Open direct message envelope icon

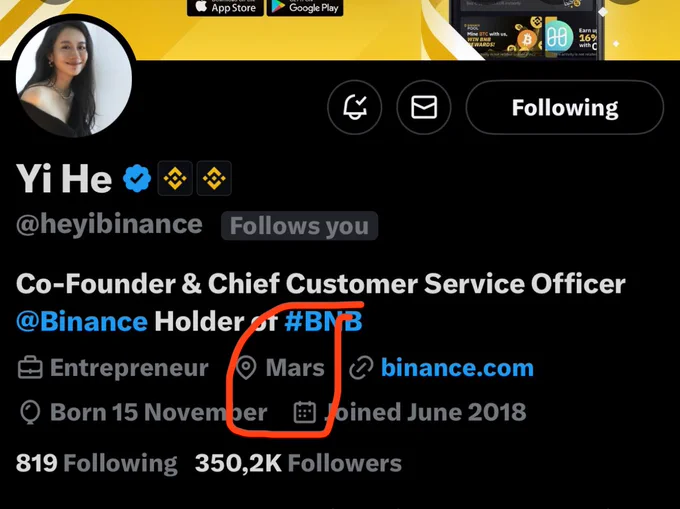point(424,107)
